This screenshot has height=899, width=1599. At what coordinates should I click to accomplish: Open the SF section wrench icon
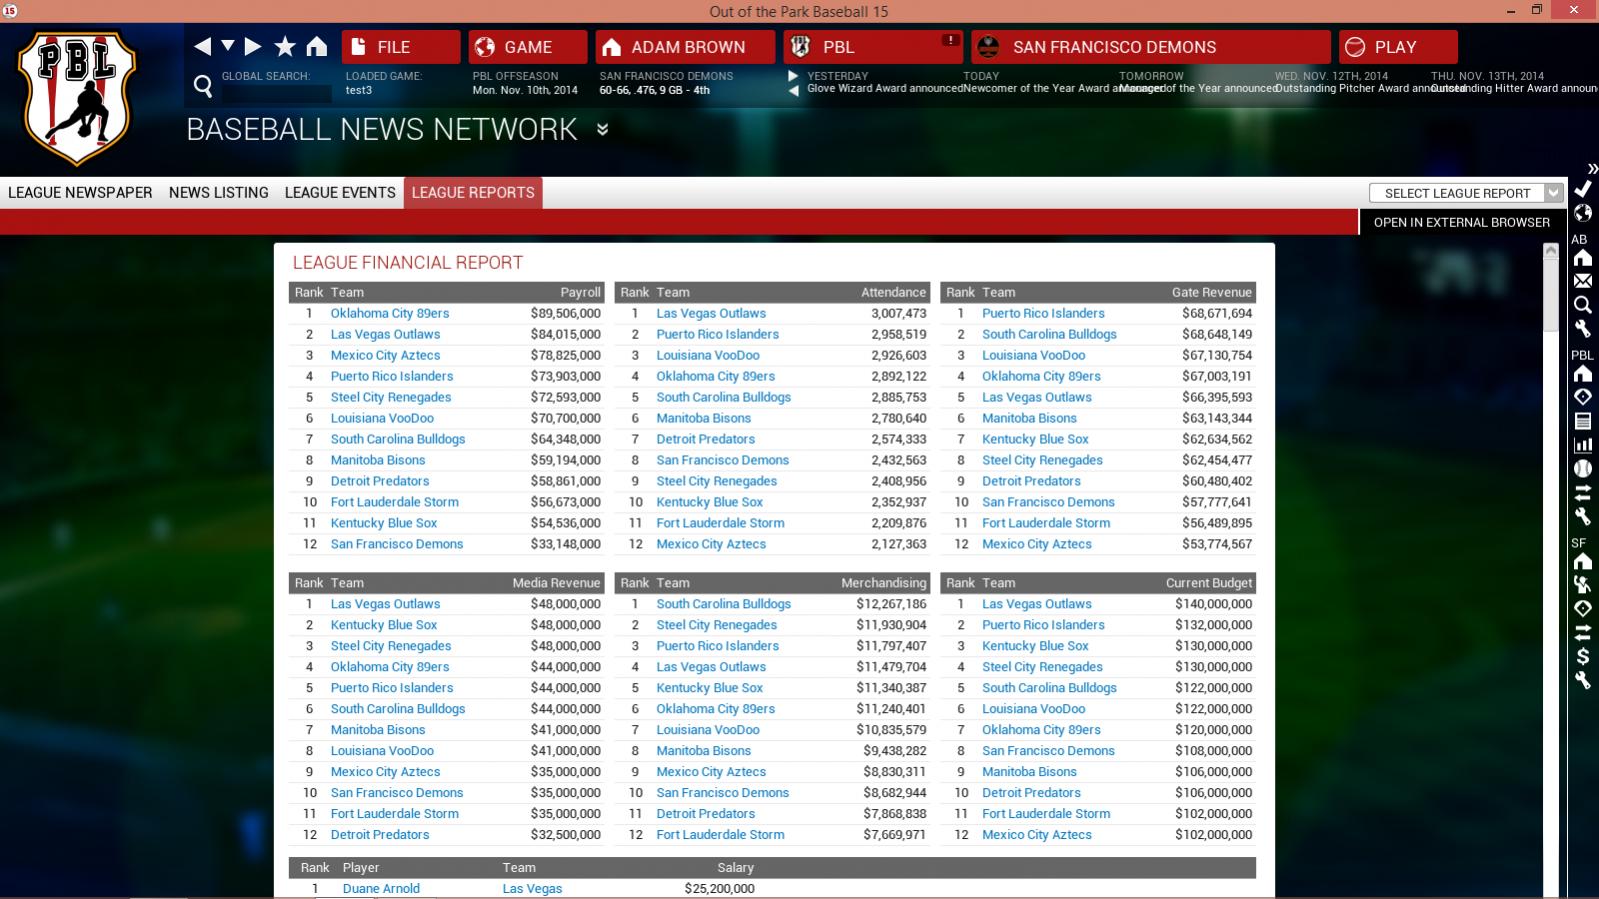1583,680
